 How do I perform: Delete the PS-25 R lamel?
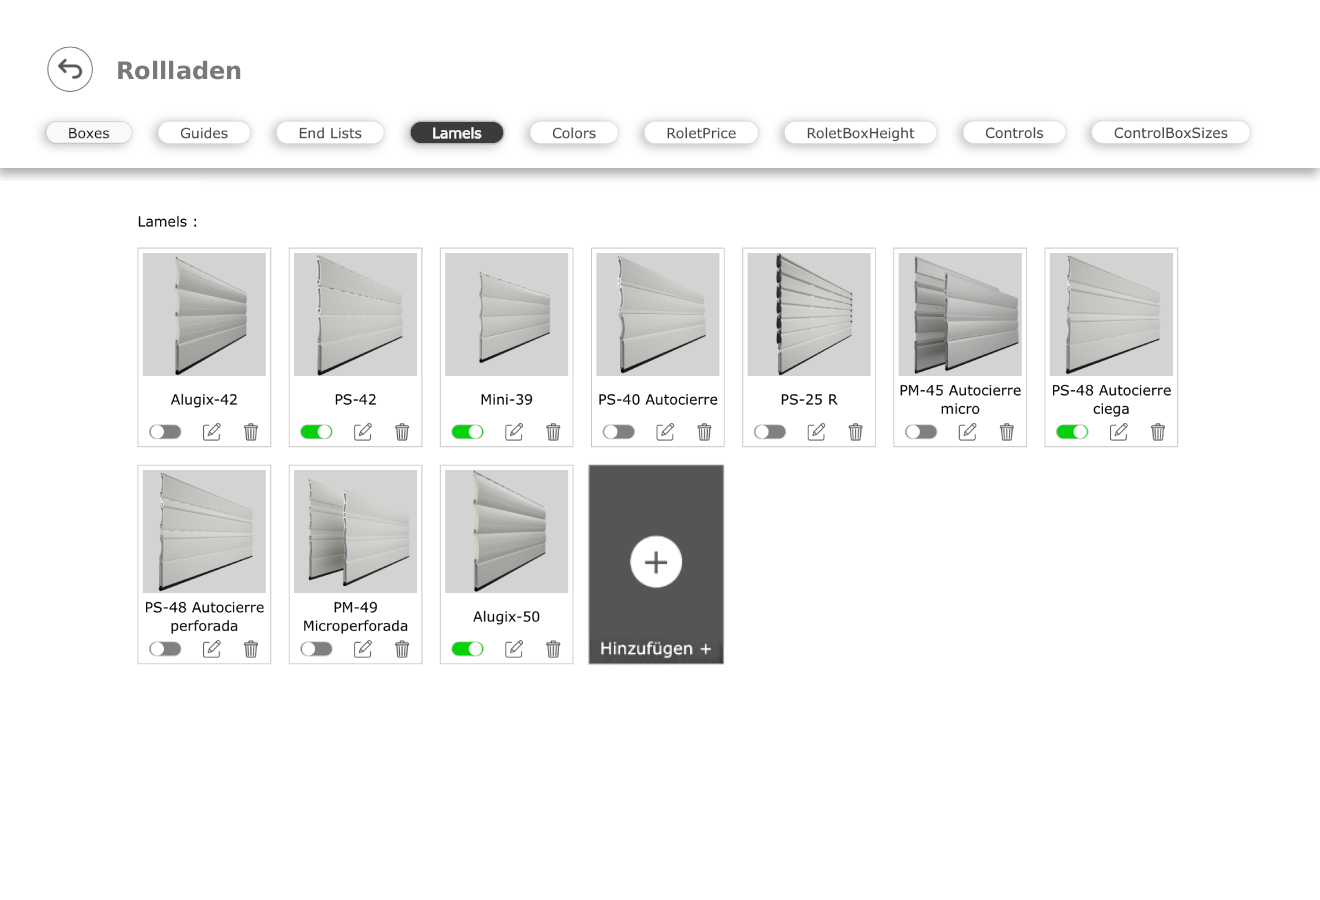[855, 432]
